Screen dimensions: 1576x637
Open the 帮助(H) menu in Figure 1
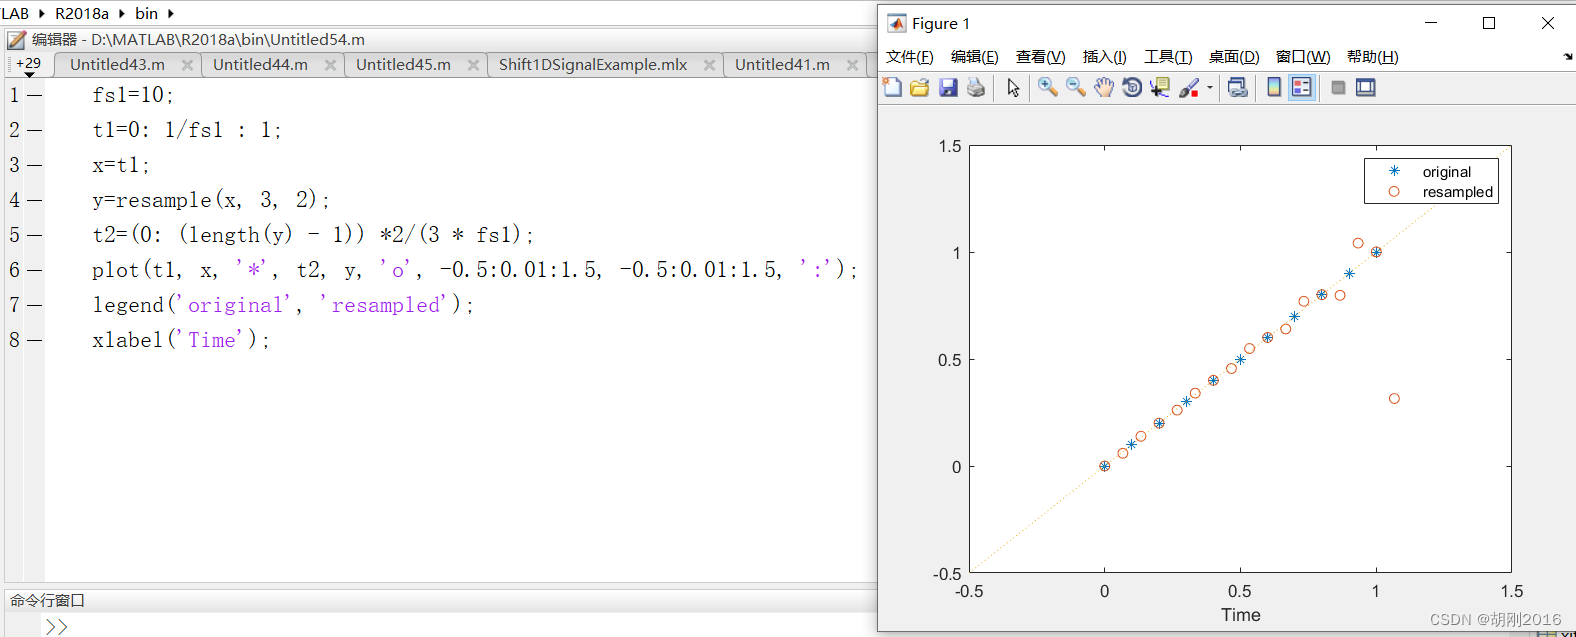click(1372, 57)
